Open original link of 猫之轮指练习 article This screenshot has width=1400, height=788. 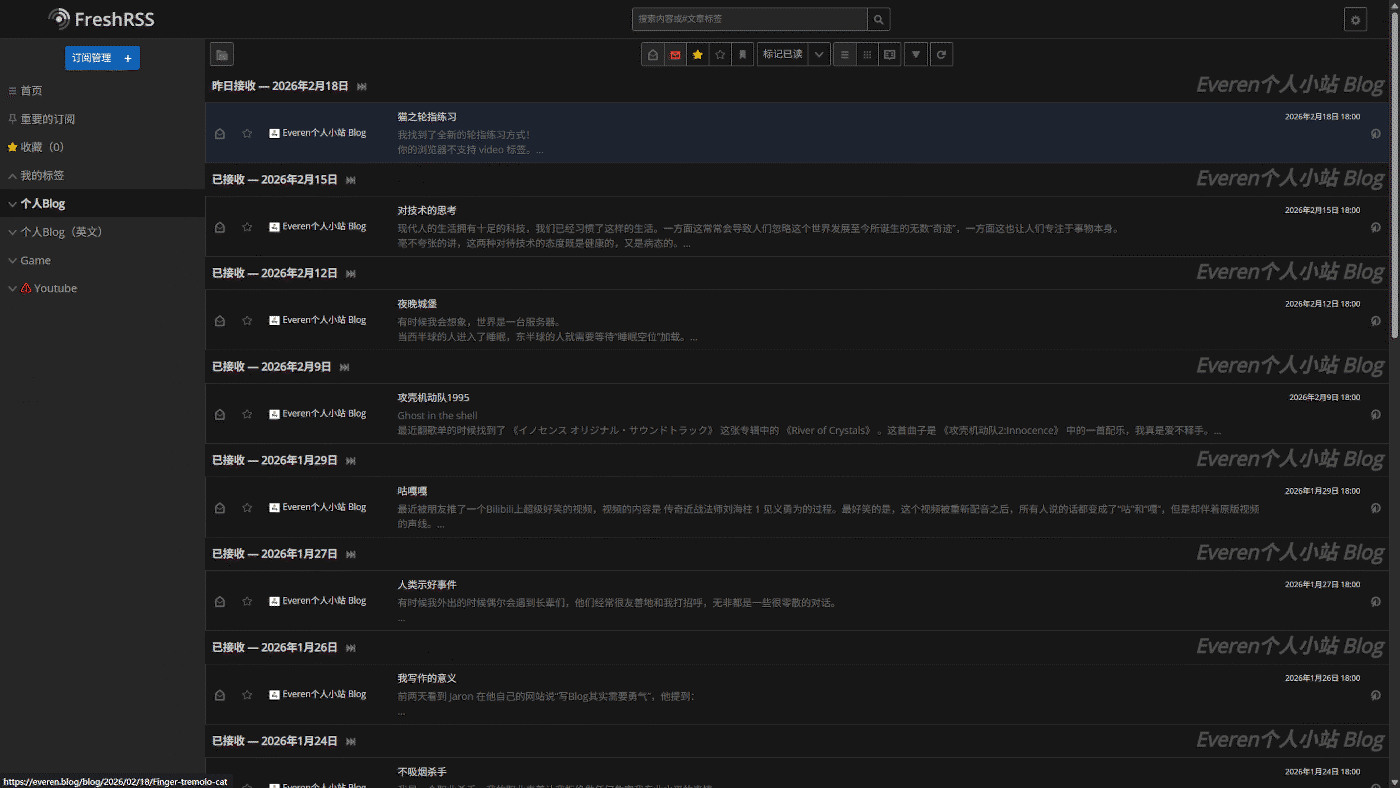tap(1376, 134)
